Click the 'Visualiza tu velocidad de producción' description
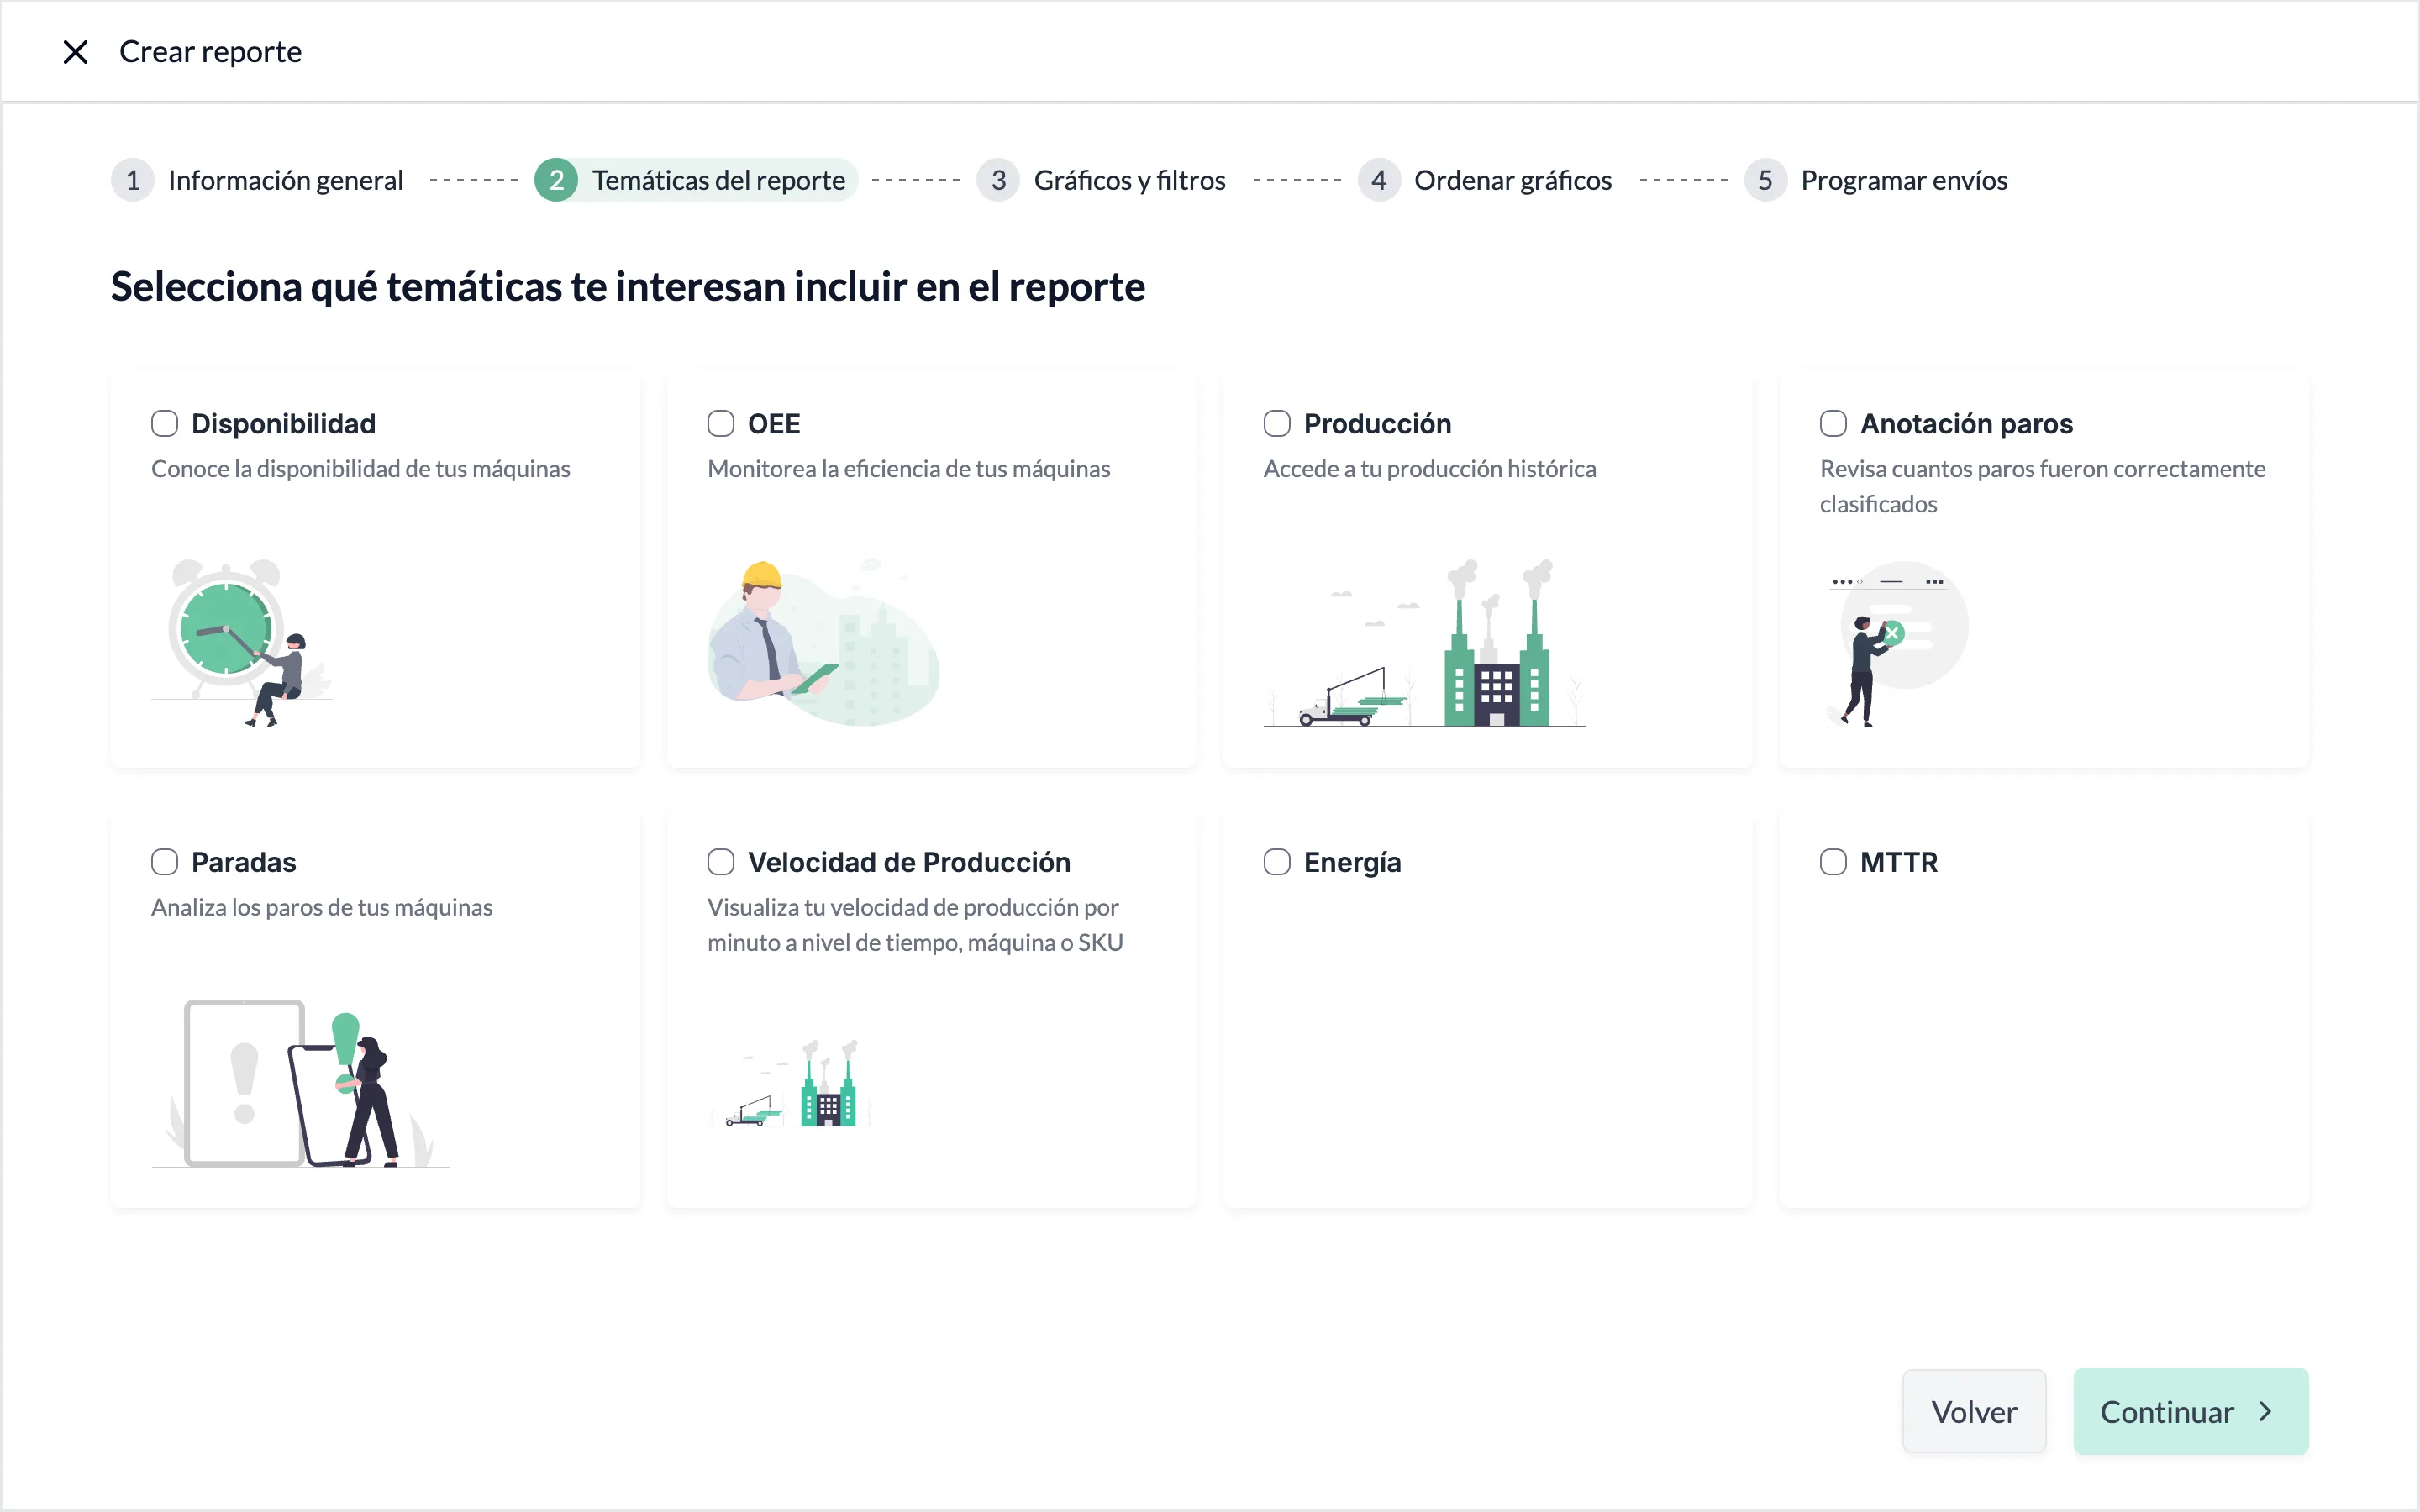This screenshot has width=2420, height=1512. pyautogui.click(x=916, y=925)
